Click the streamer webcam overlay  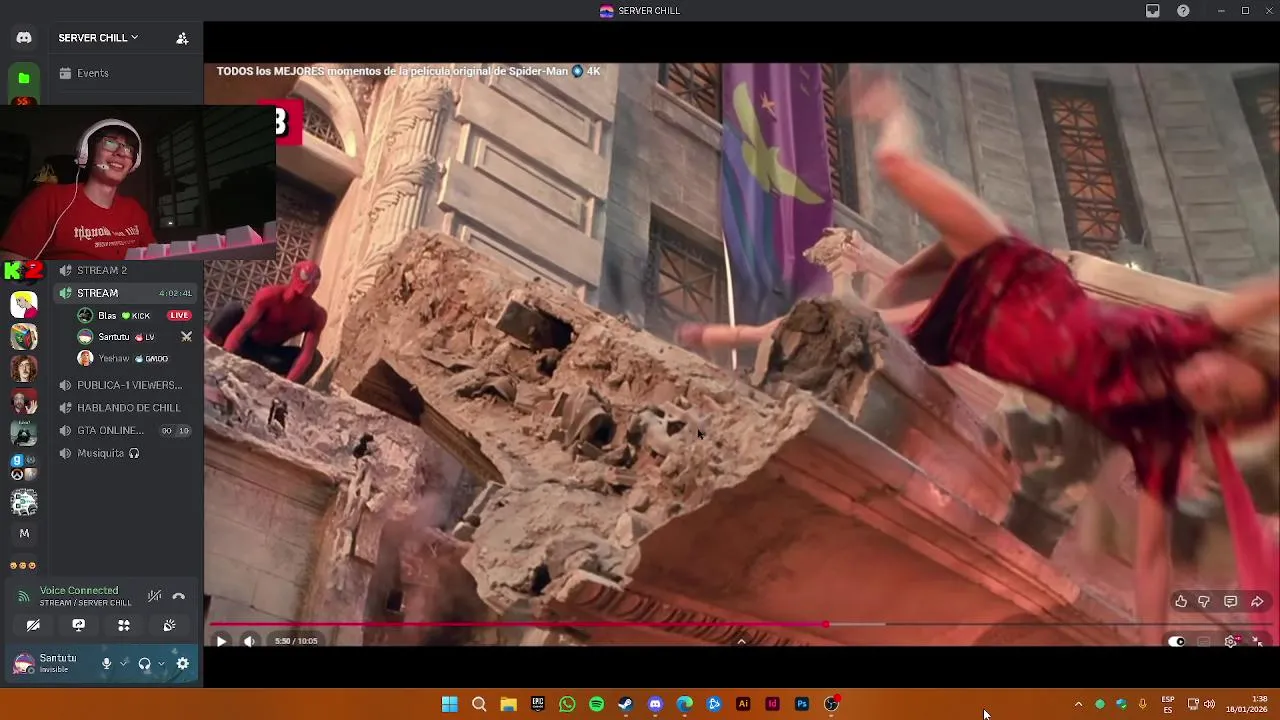click(x=138, y=182)
